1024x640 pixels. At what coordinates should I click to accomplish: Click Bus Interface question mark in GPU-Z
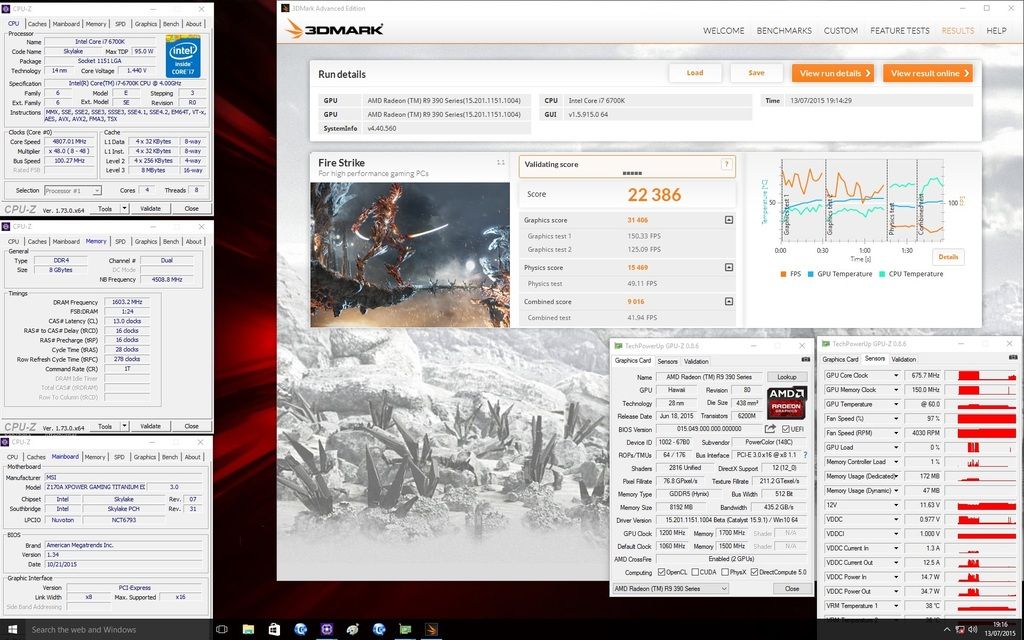pyautogui.click(x=805, y=455)
